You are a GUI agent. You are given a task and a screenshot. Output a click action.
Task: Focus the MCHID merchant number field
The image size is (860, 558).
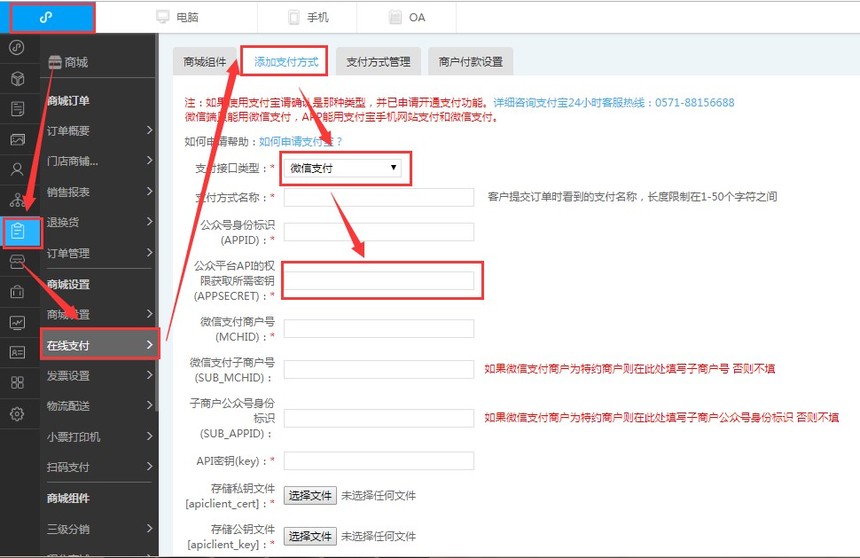tap(379, 329)
